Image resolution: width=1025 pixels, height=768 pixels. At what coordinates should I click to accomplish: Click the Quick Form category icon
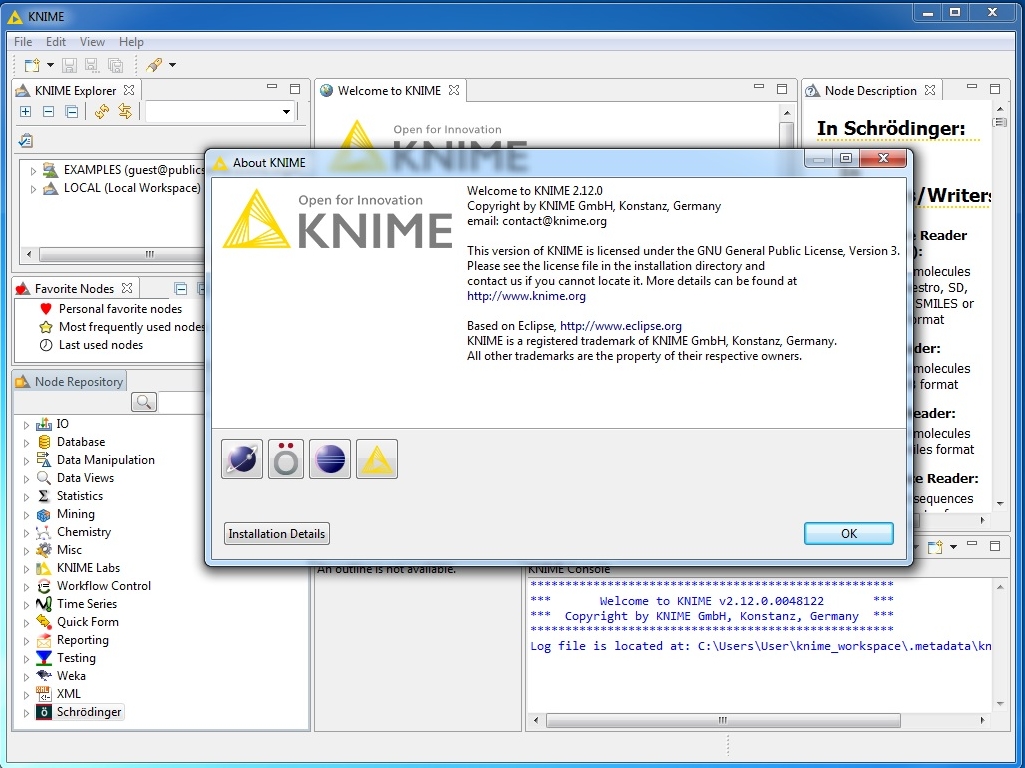44,622
